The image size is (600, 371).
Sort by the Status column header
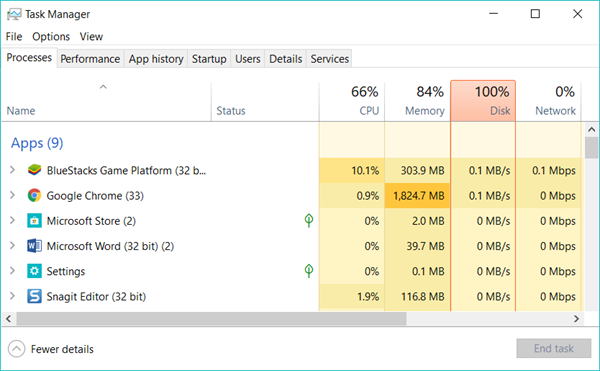tap(265, 102)
